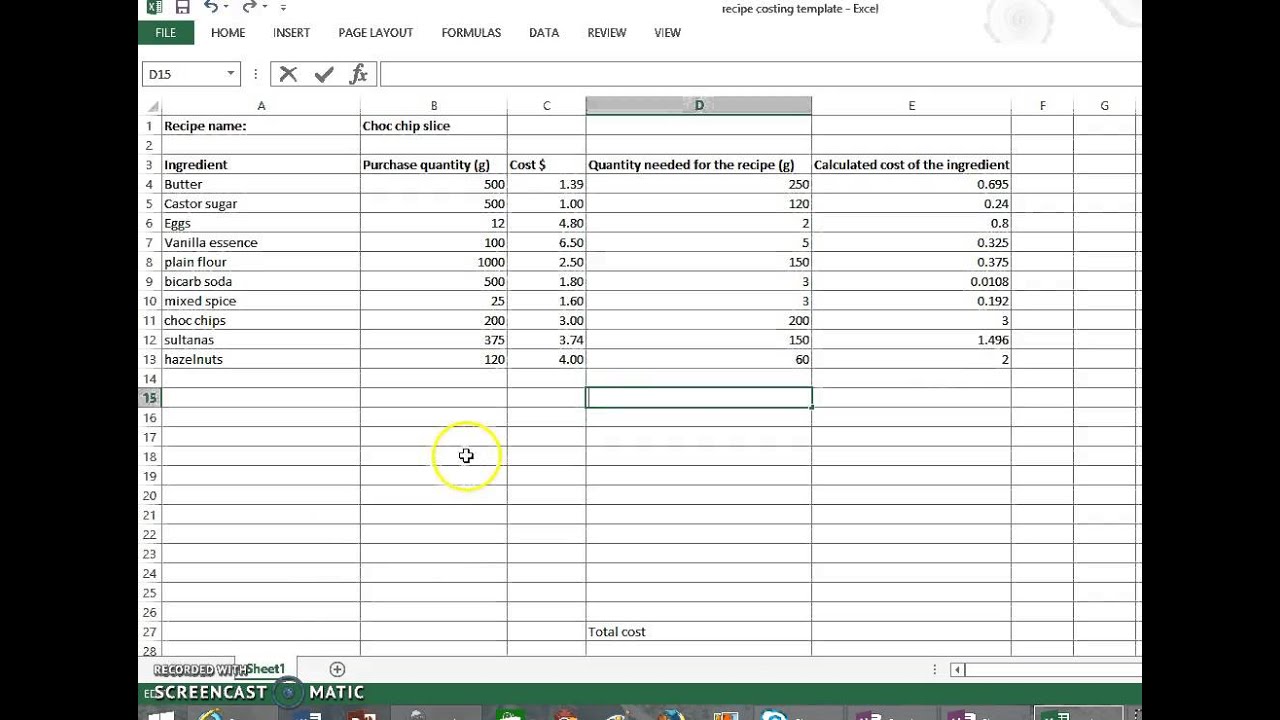The image size is (1280, 720).
Task: Expand the Name Box dropdown
Action: (230, 74)
